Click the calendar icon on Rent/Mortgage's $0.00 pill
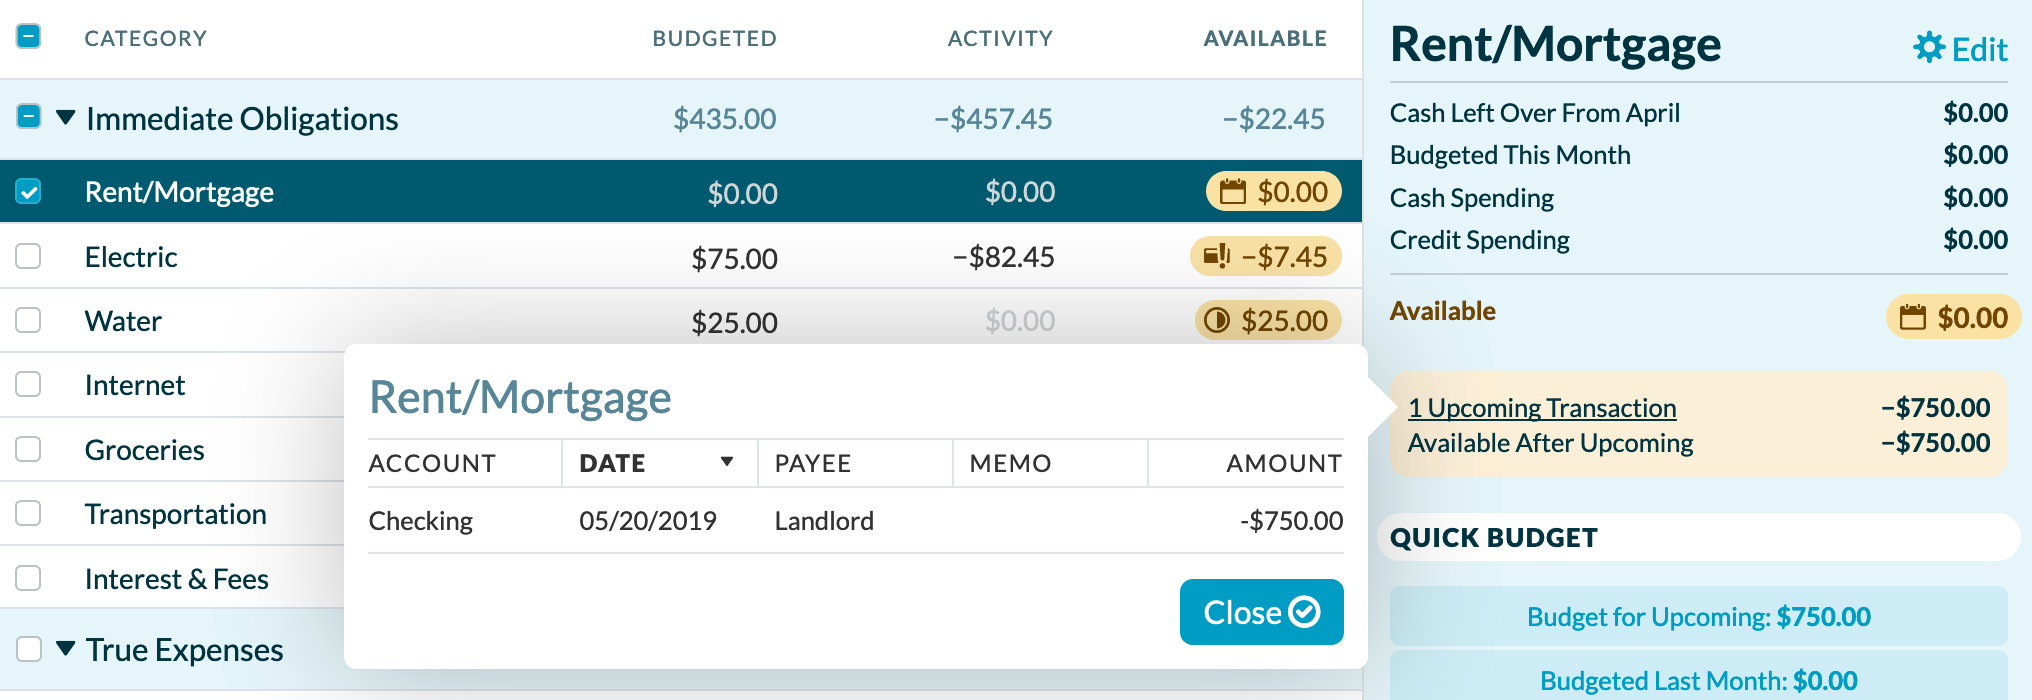 1232,191
